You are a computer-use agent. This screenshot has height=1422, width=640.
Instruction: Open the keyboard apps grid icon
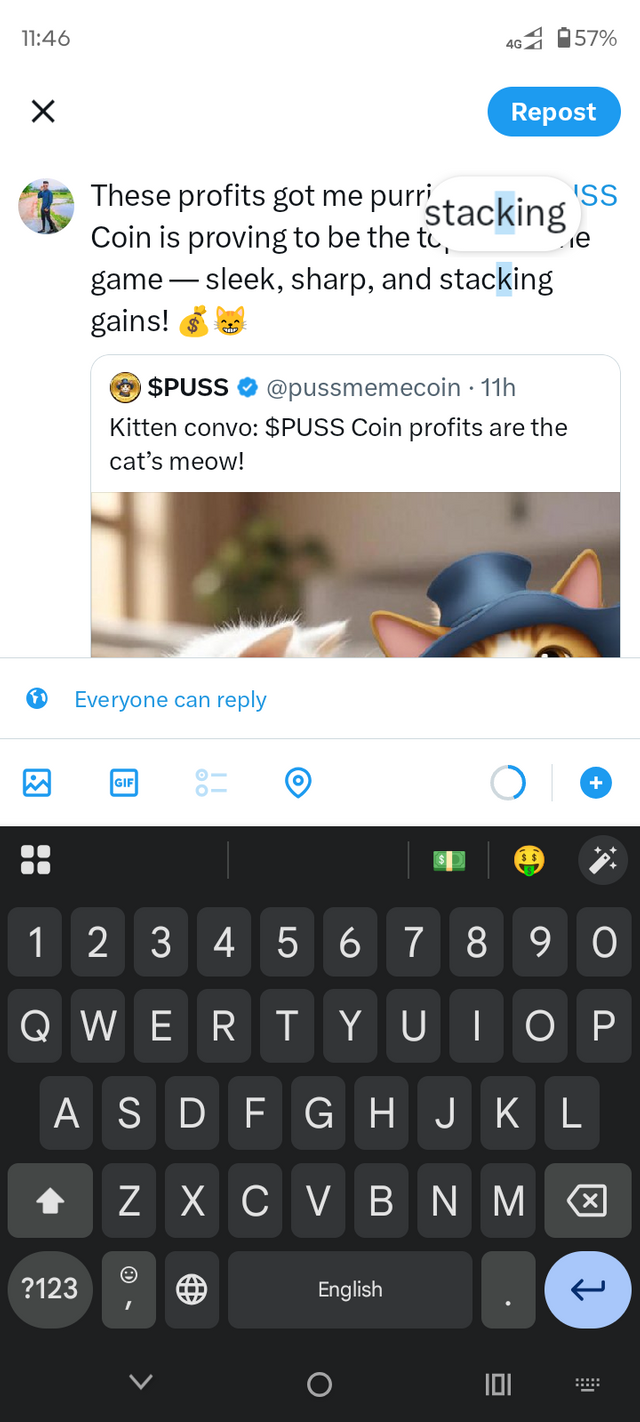tap(36, 859)
